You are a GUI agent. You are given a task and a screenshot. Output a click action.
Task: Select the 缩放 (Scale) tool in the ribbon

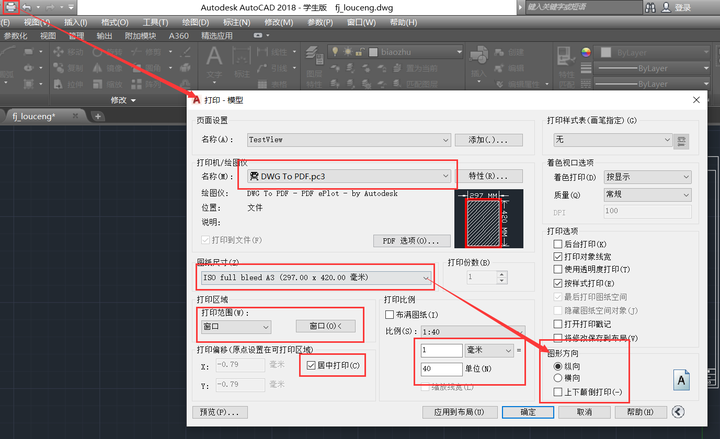tap(107, 84)
